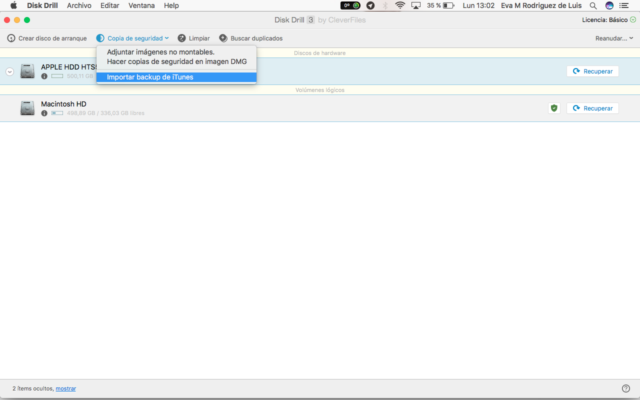Open the Archivo menu
640x400 pixels.
pos(79,6)
